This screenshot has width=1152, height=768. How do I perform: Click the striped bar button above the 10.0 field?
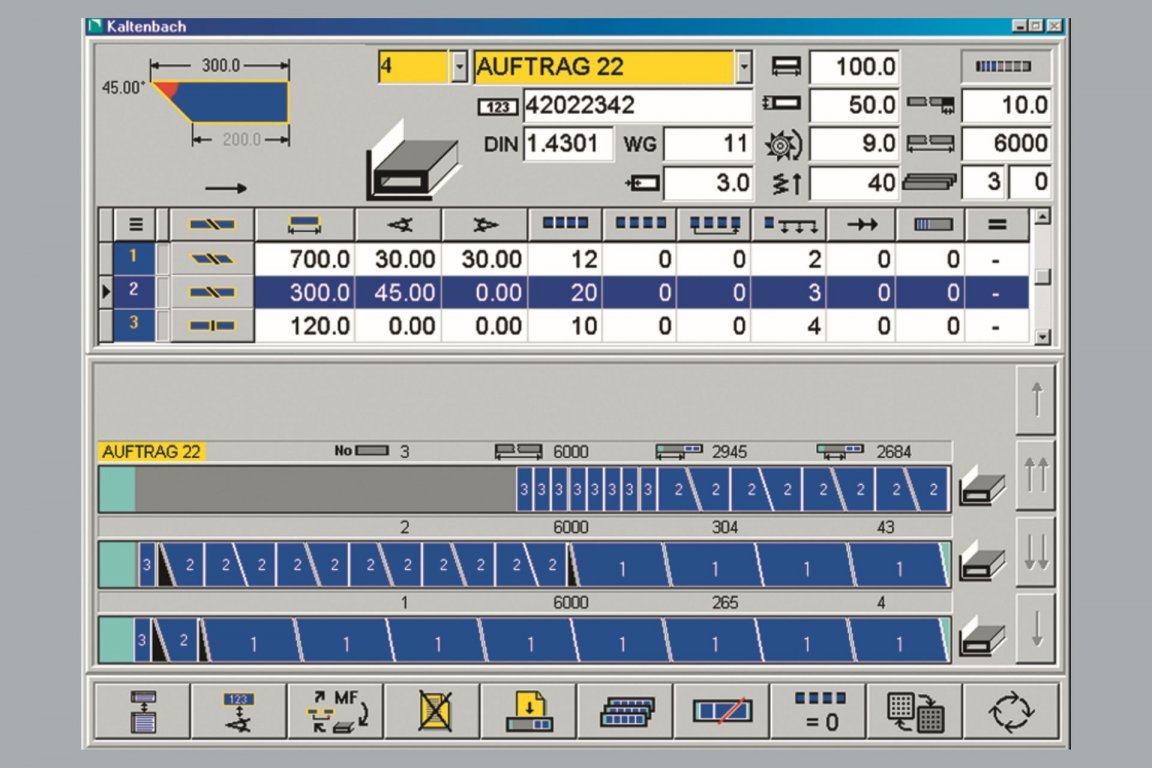pos(1006,67)
